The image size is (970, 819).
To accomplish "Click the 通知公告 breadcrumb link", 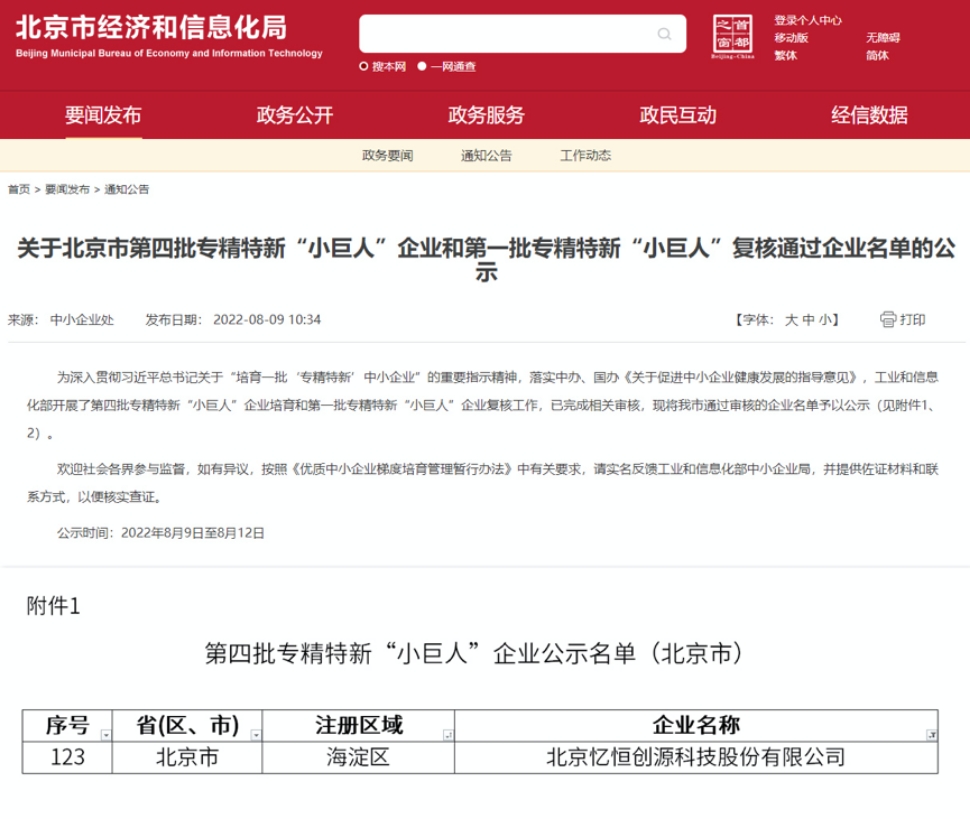I will coord(127,189).
